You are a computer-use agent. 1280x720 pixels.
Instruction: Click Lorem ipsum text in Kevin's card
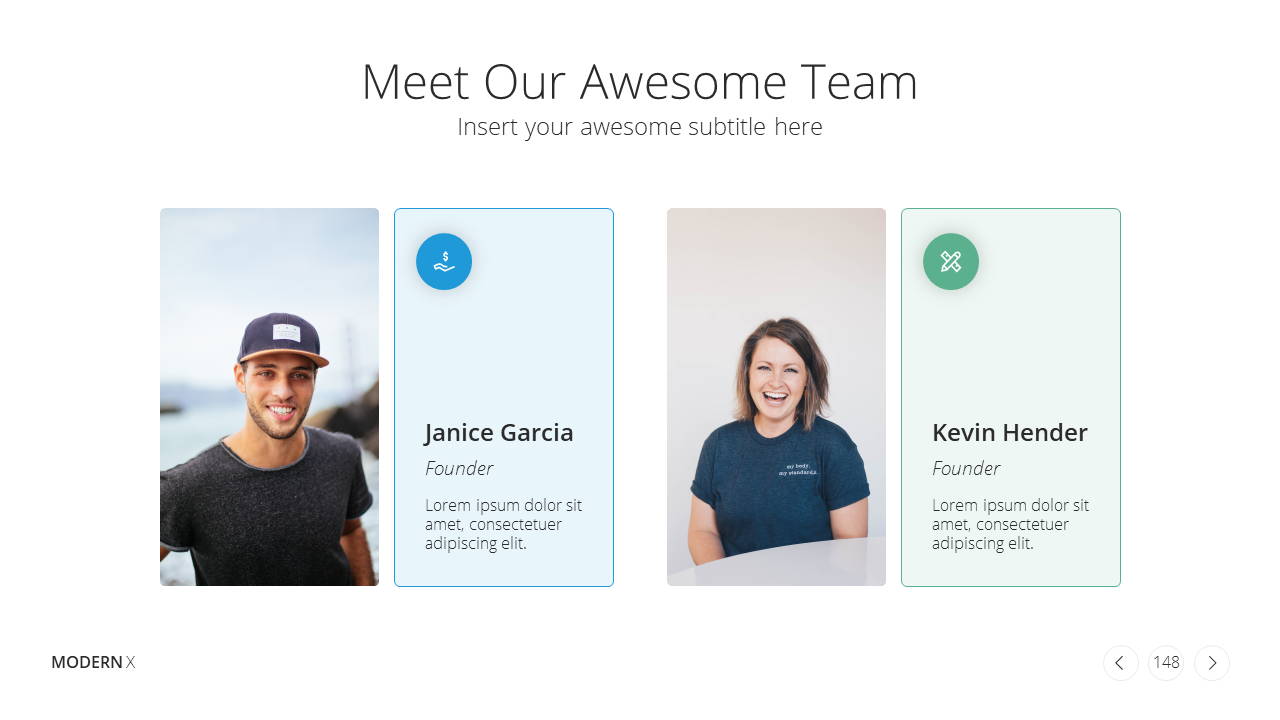tap(1010, 524)
